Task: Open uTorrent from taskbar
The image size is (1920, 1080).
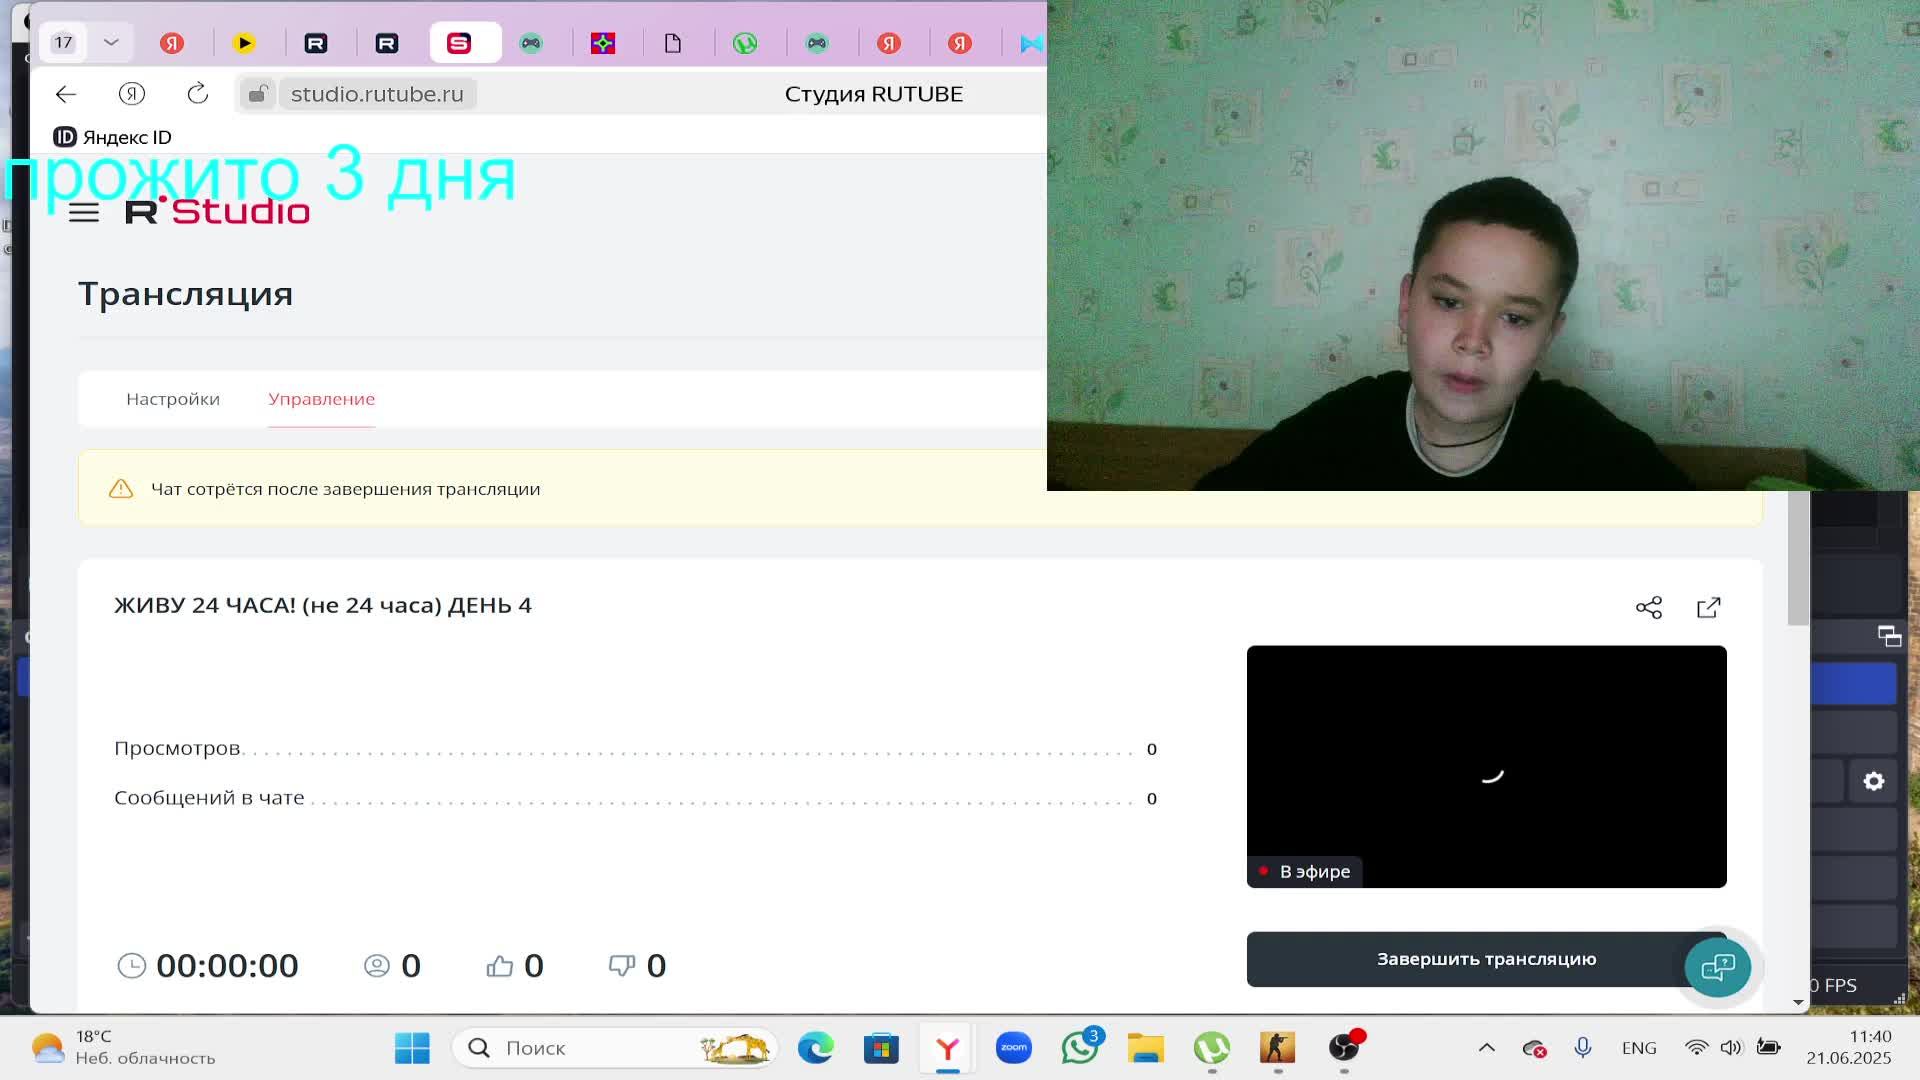Action: (1212, 1048)
